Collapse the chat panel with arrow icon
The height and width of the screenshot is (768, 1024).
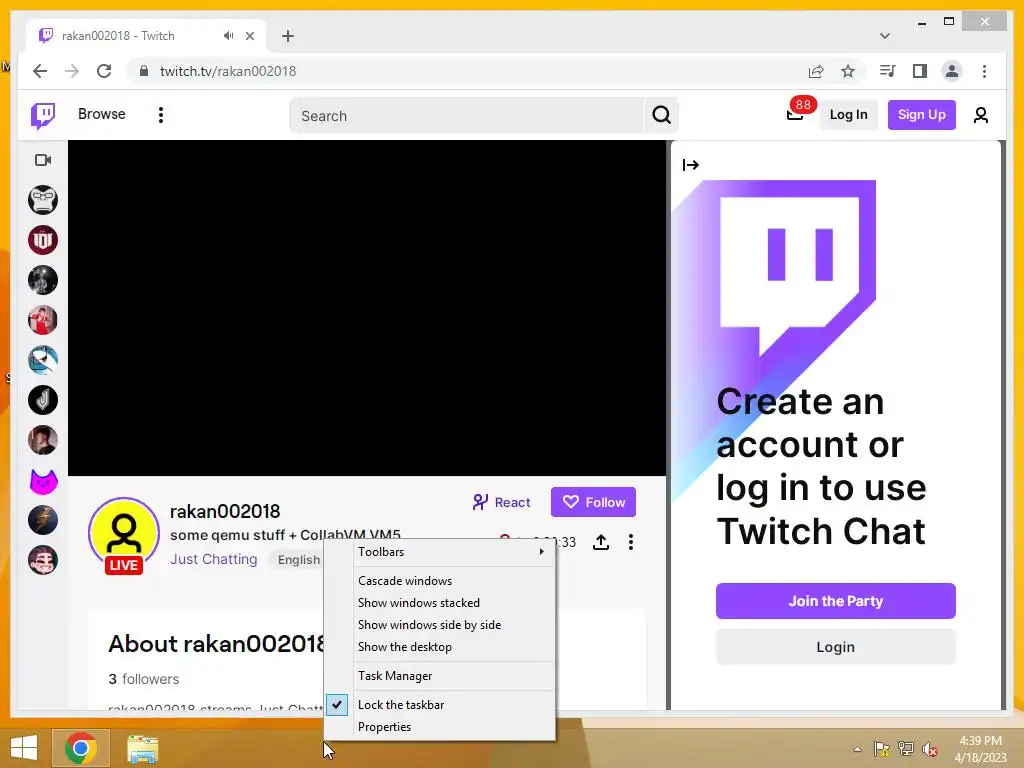[690, 165]
